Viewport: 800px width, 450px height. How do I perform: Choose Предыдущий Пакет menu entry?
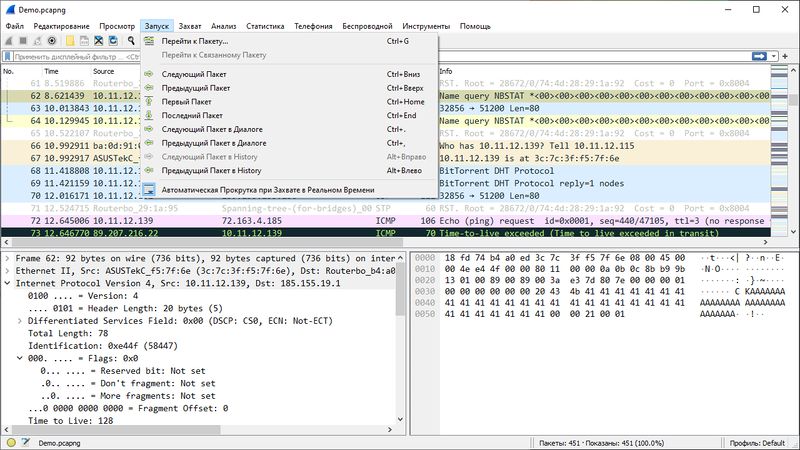(x=289, y=88)
